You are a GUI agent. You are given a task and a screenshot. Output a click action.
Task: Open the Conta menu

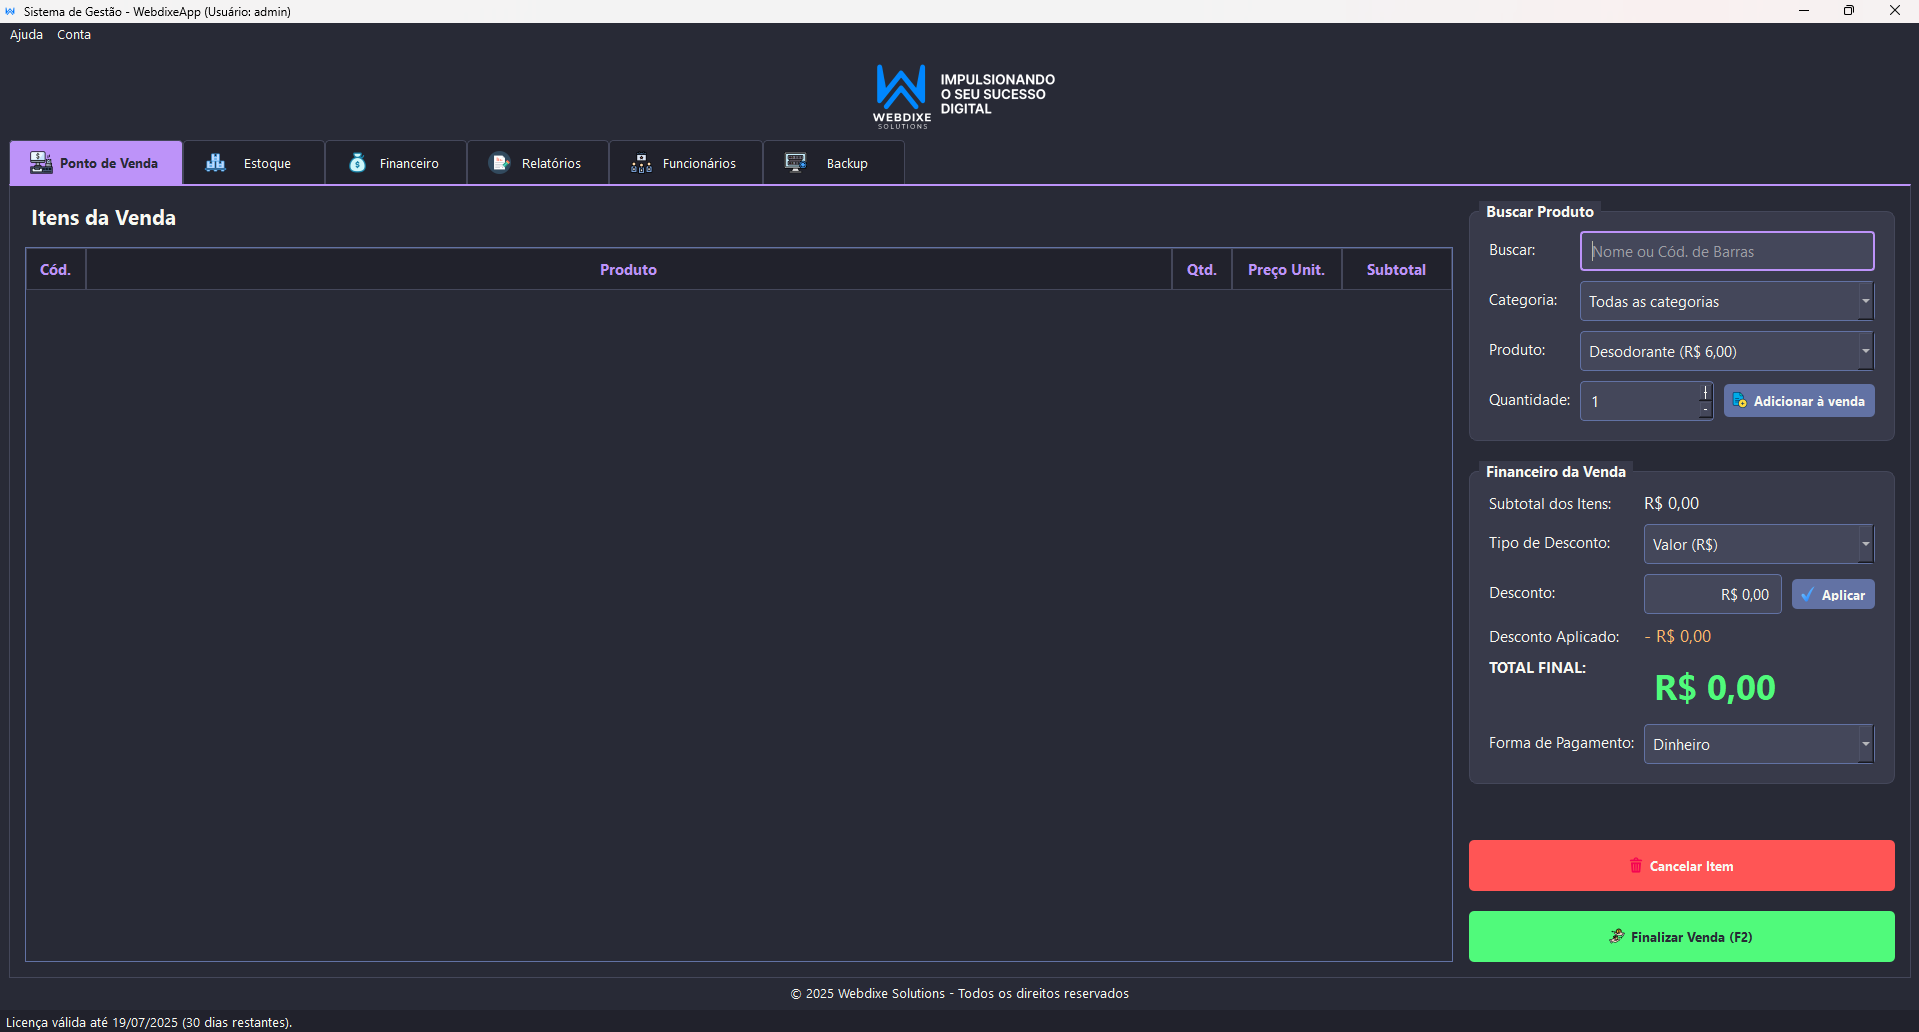[73, 34]
